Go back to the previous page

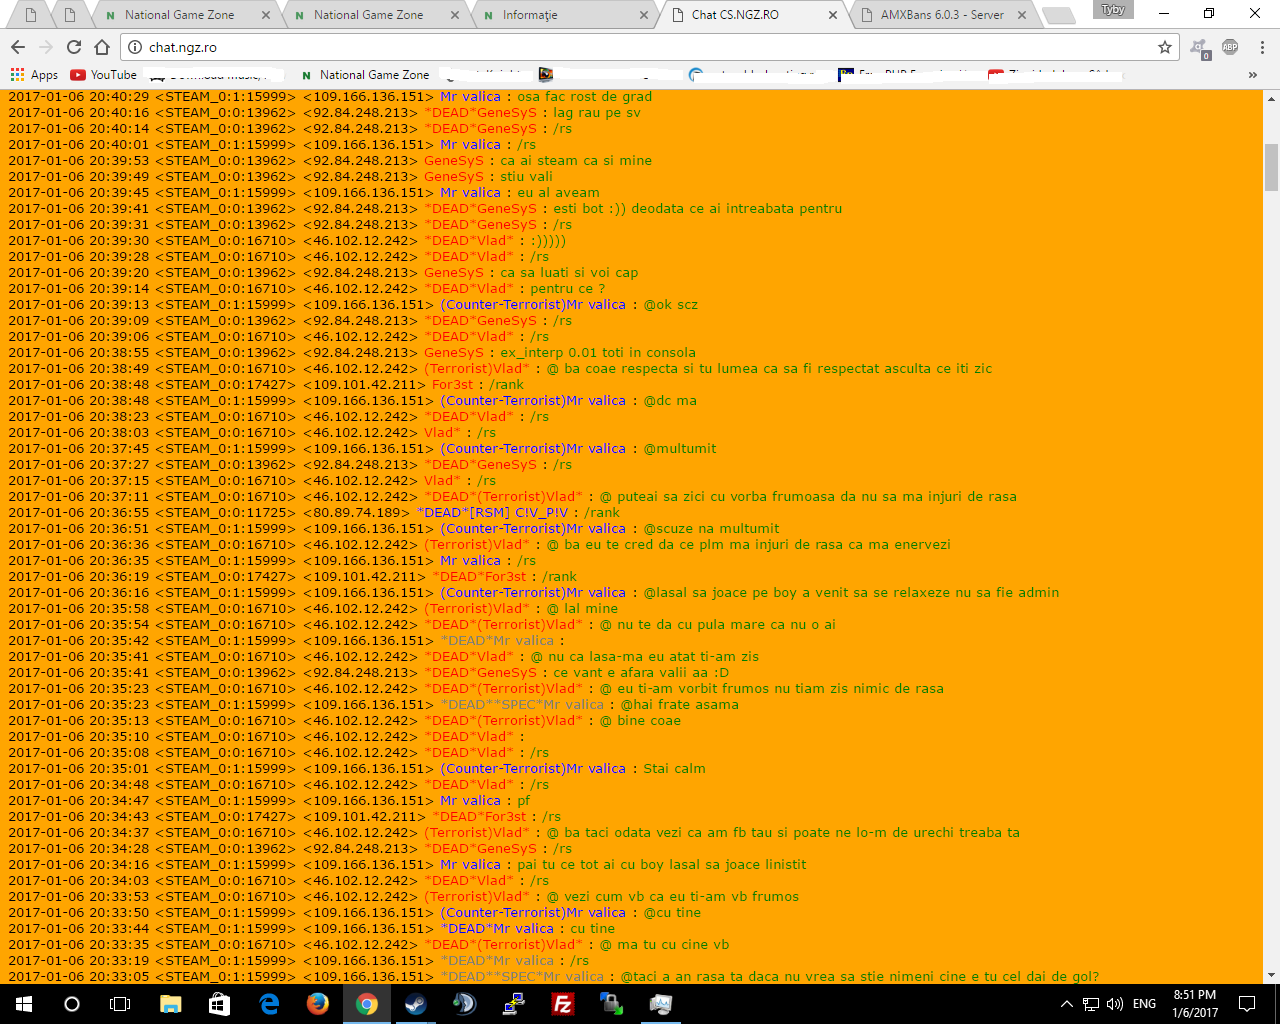tap(18, 47)
